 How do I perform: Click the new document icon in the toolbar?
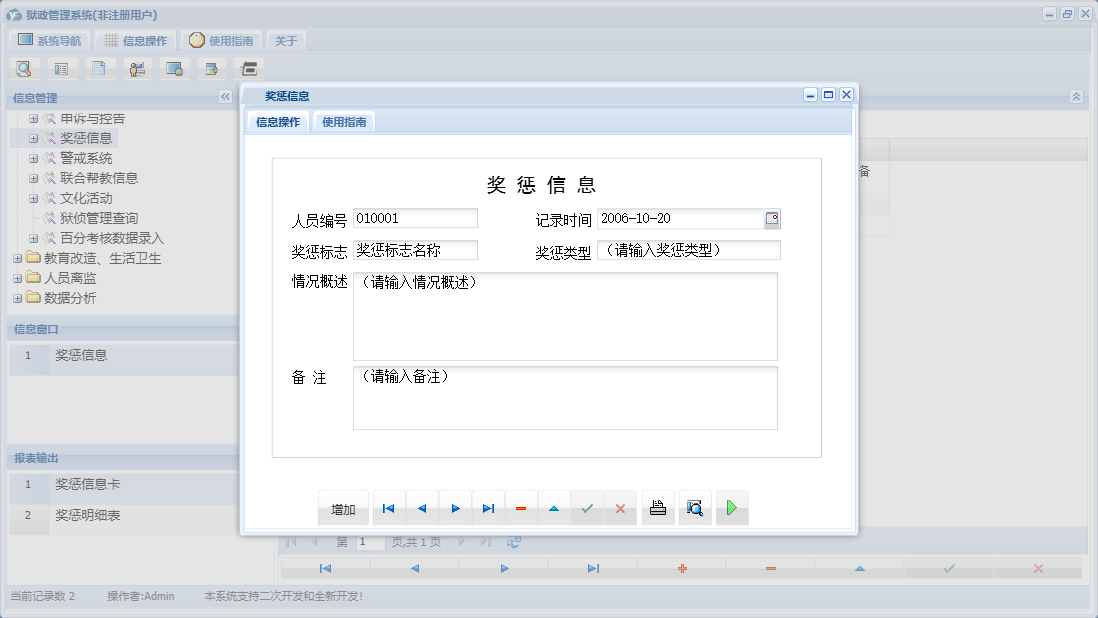pyautogui.click(x=100, y=68)
